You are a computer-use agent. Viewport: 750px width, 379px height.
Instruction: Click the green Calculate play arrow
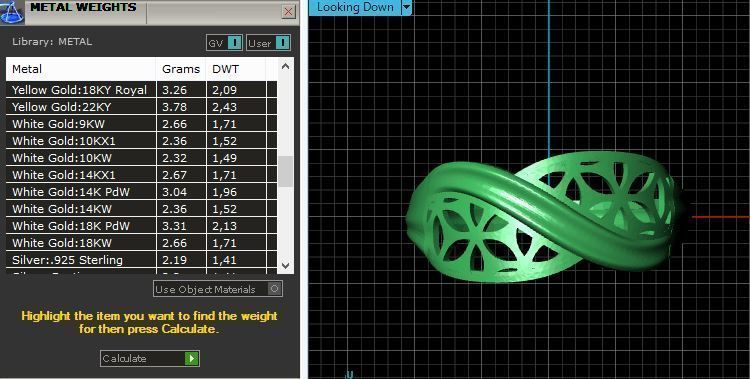(x=191, y=358)
